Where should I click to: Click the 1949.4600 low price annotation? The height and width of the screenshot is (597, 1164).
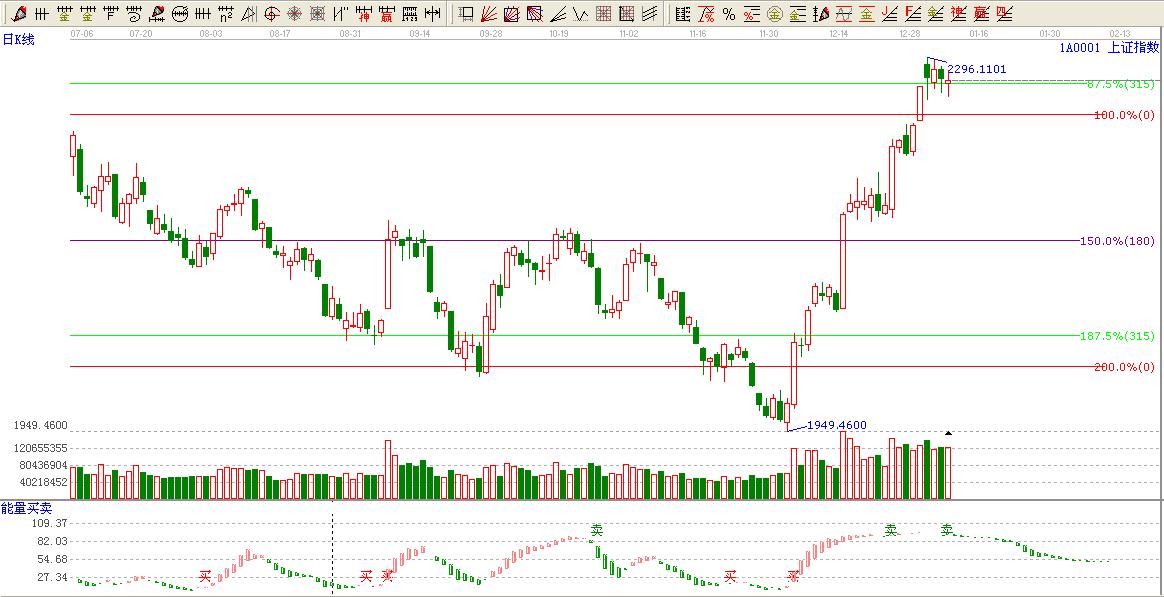[x=836, y=425]
